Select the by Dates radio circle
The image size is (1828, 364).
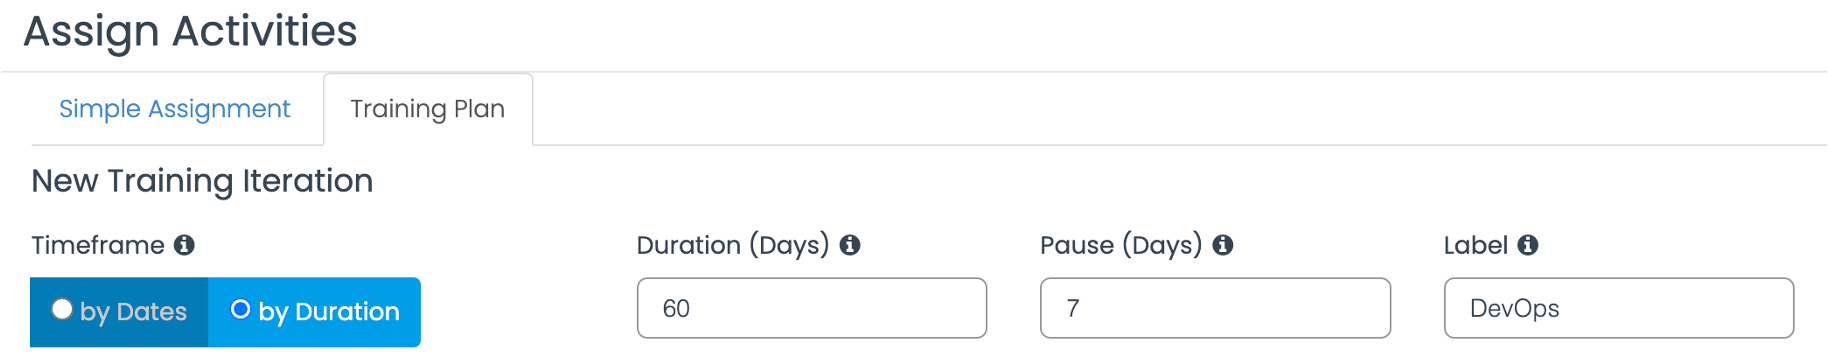[x=62, y=309]
